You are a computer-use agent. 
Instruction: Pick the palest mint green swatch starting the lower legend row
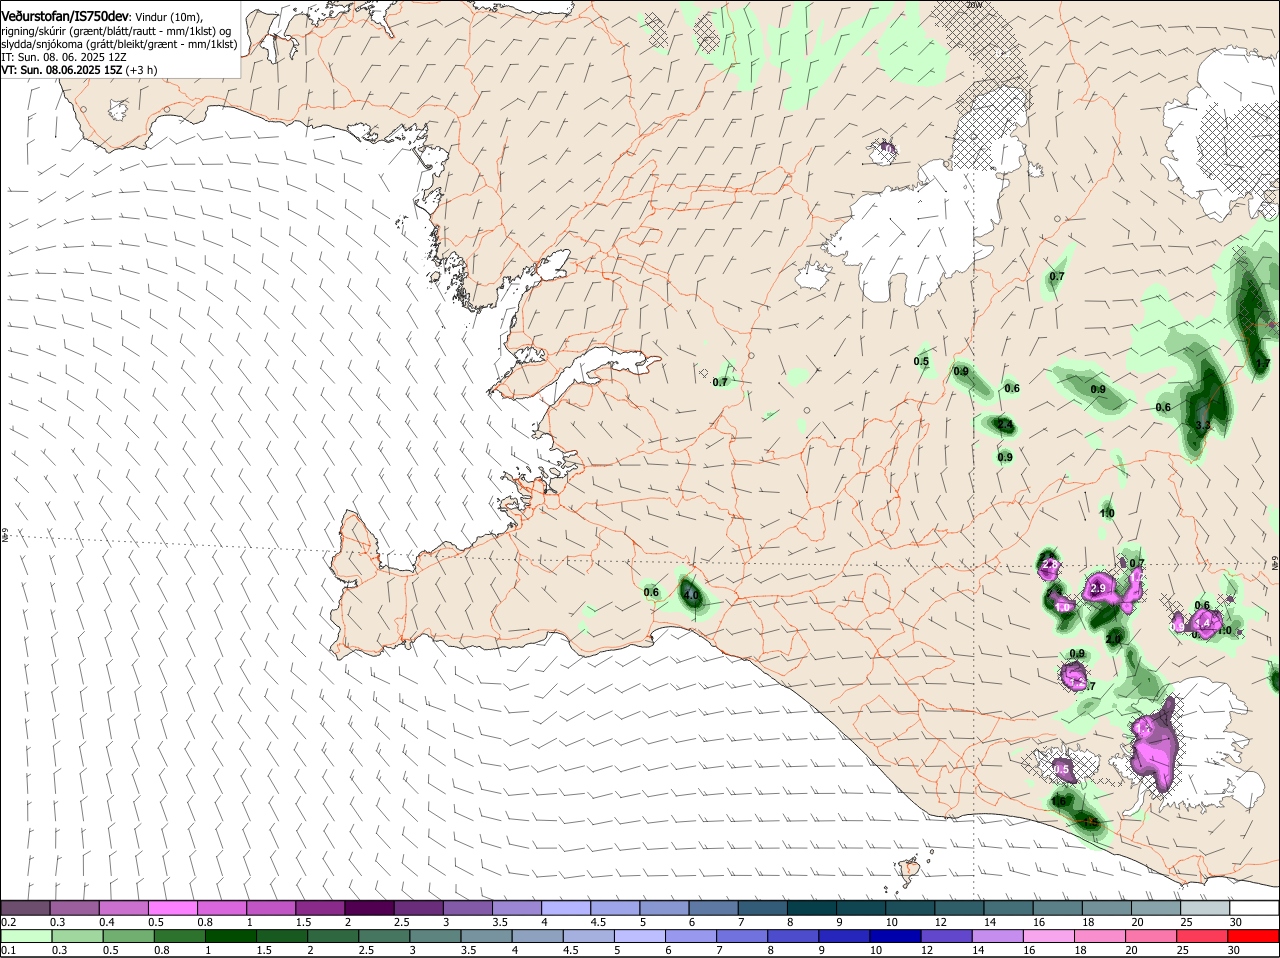click(x=26, y=936)
